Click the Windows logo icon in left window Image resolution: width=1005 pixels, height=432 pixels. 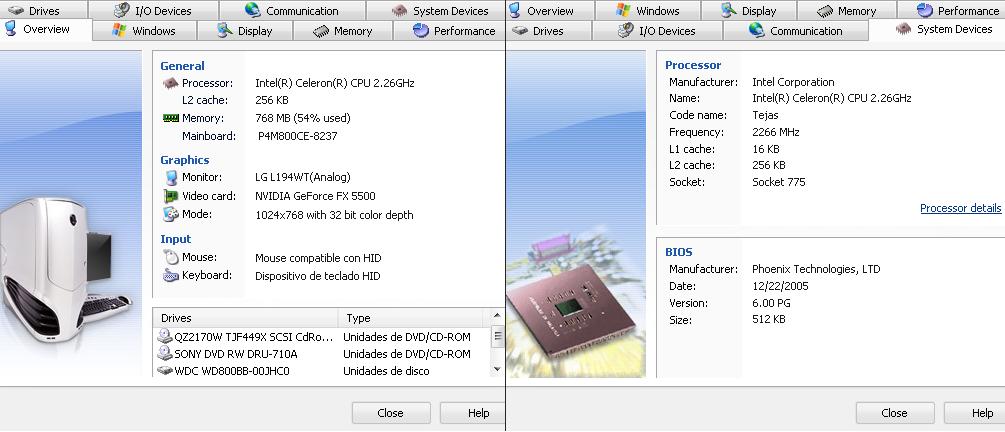click(119, 30)
